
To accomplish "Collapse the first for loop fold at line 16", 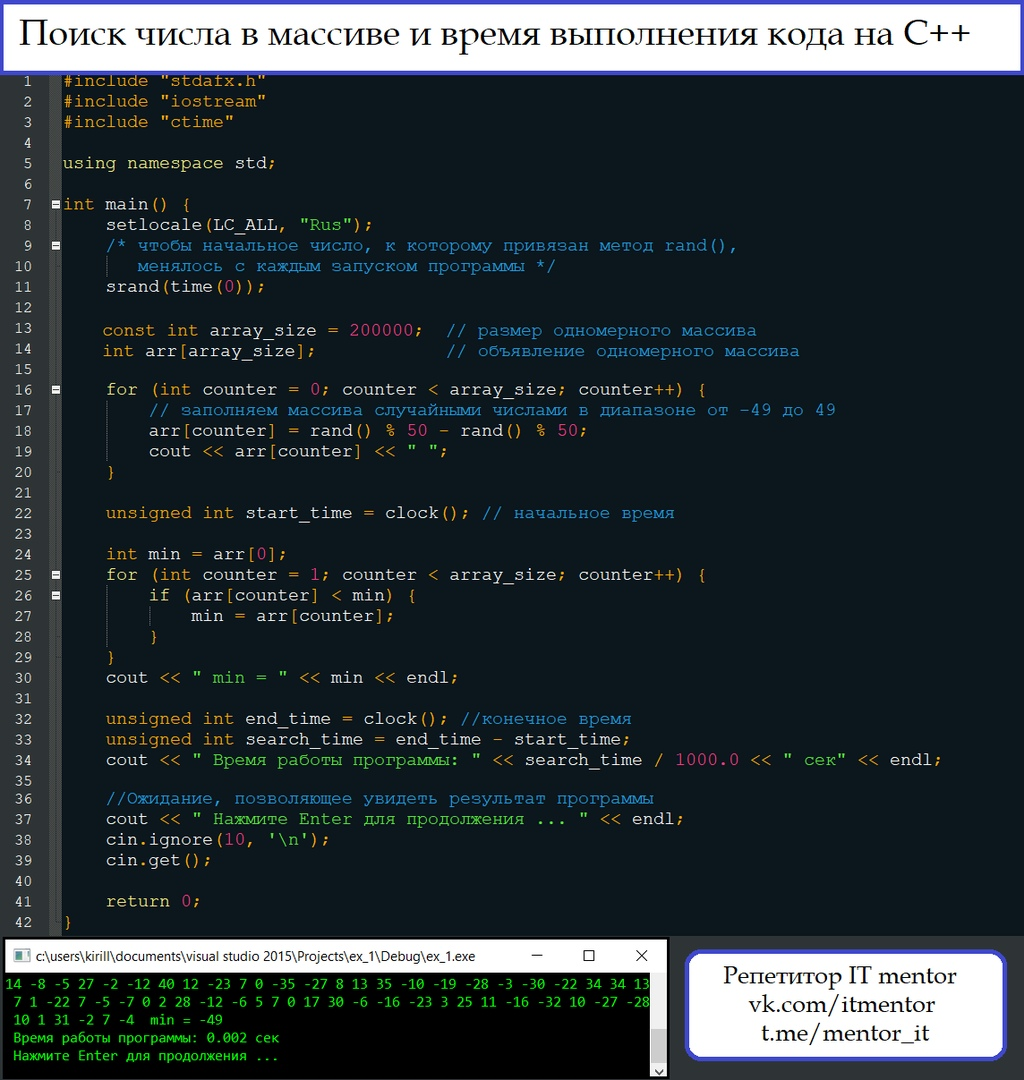I will click(x=56, y=390).
